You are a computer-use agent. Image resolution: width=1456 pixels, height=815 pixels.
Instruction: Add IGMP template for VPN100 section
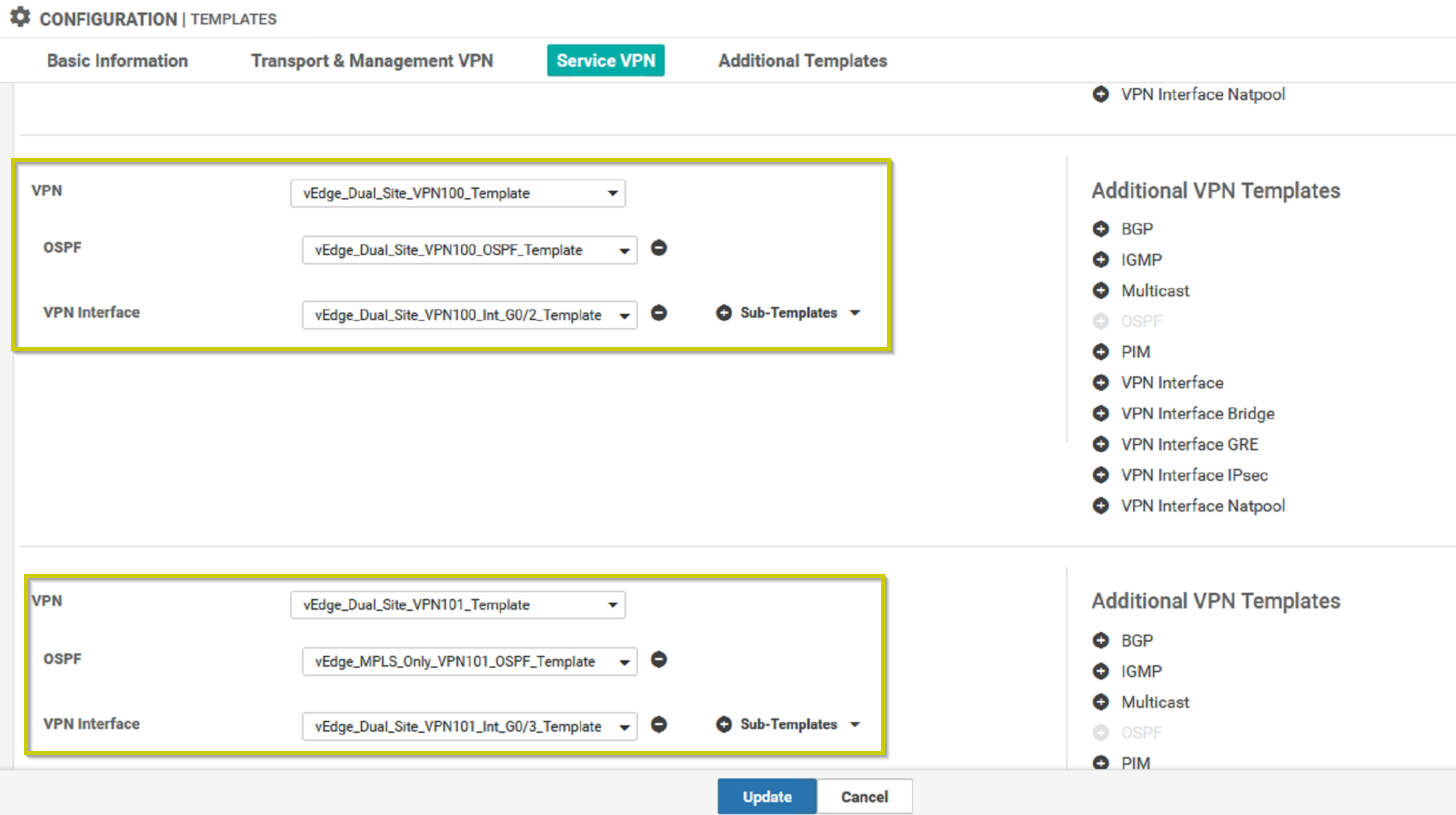(1101, 260)
